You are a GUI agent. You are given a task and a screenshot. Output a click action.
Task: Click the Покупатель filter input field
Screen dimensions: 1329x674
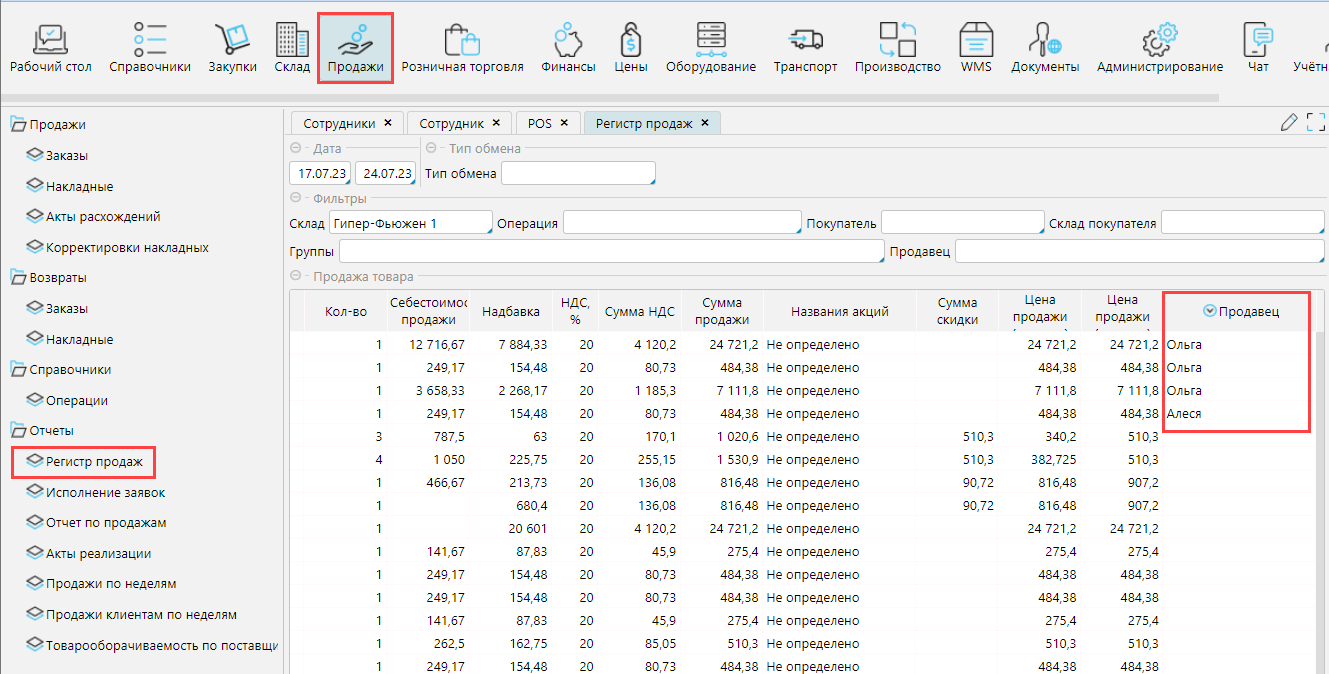point(962,223)
